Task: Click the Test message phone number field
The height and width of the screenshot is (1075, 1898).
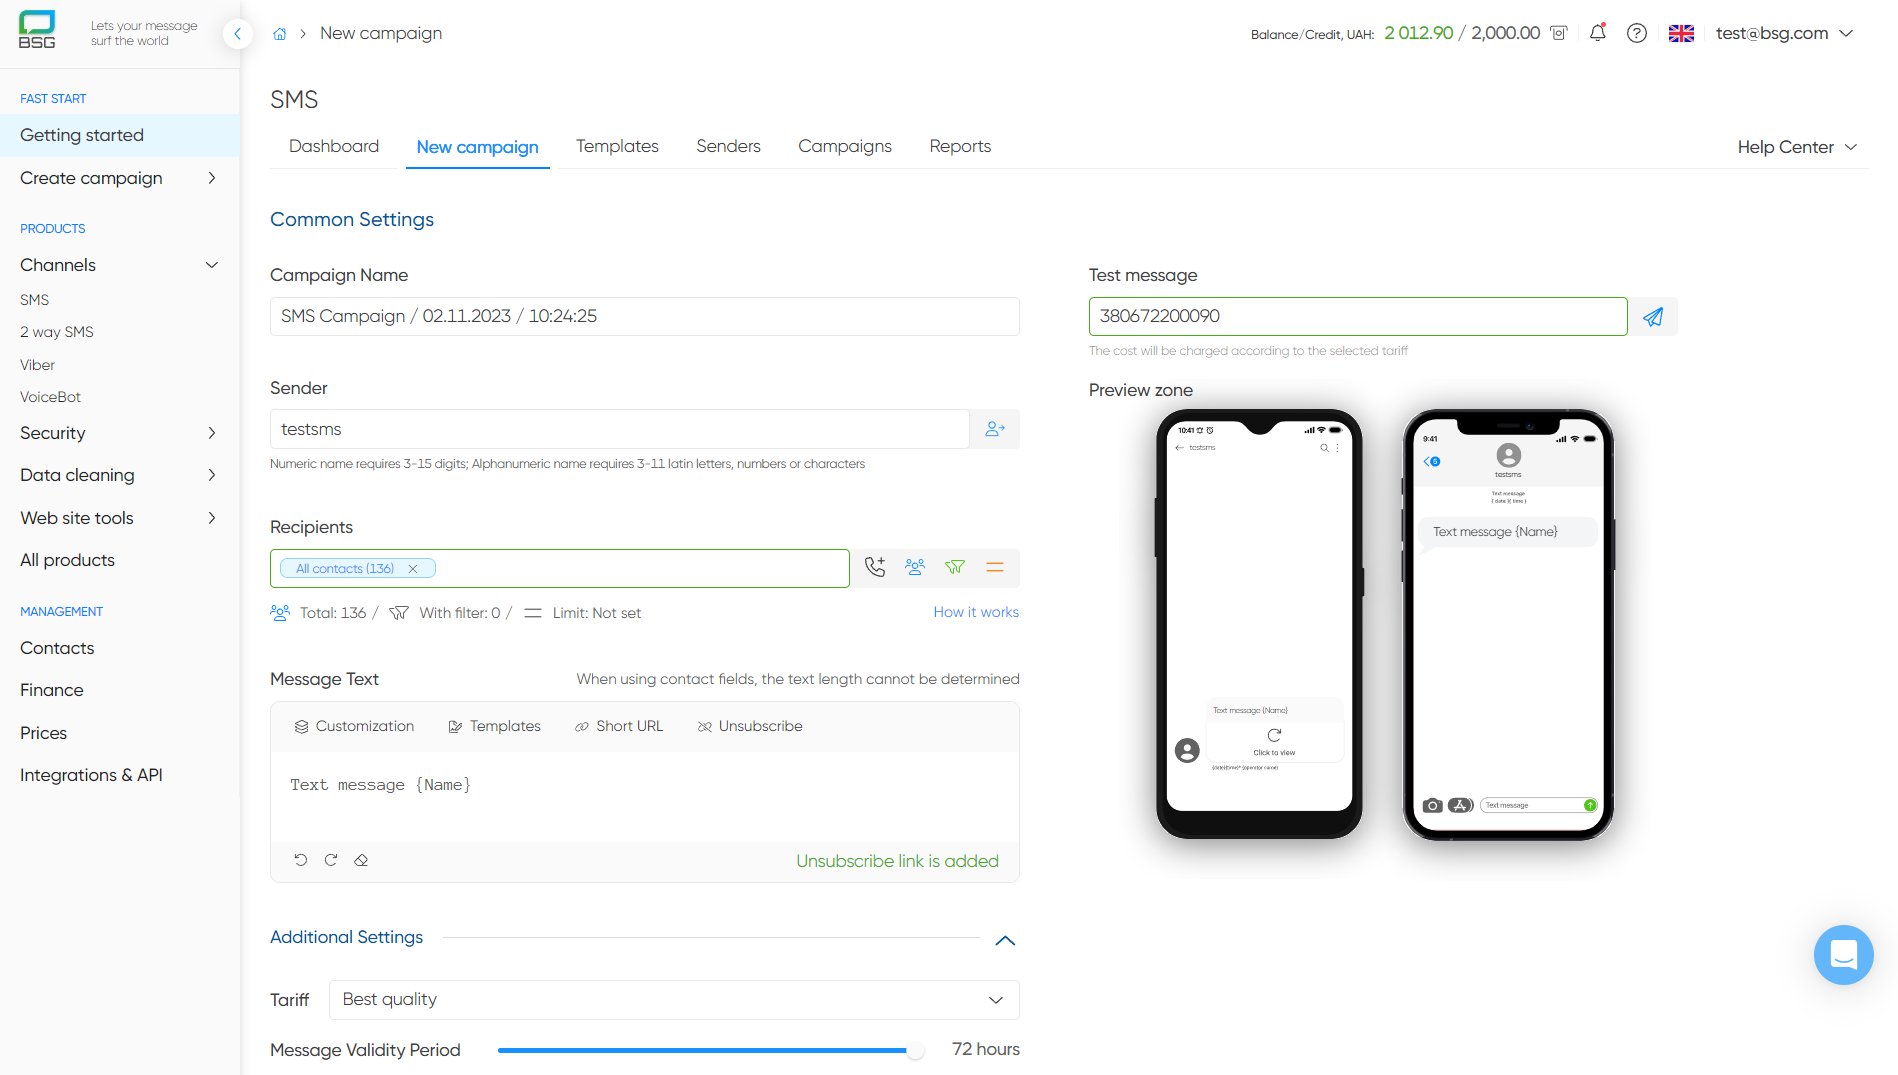Action: [1356, 316]
